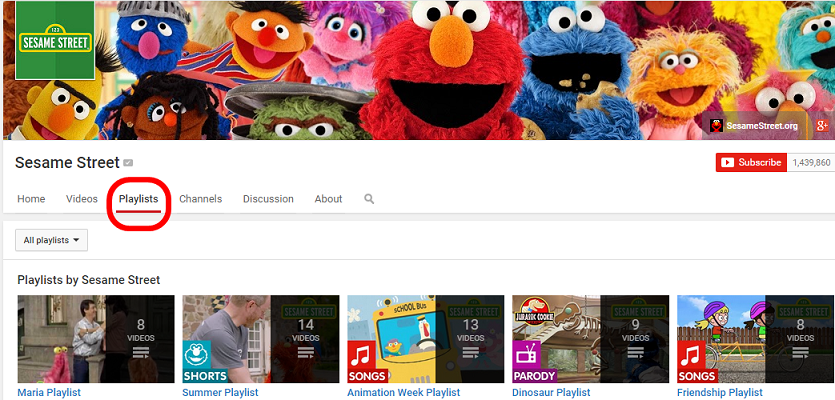This screenshot has width=835, height=400.
Task: Open the Discussion tab
Action: [x=268, y=199]
